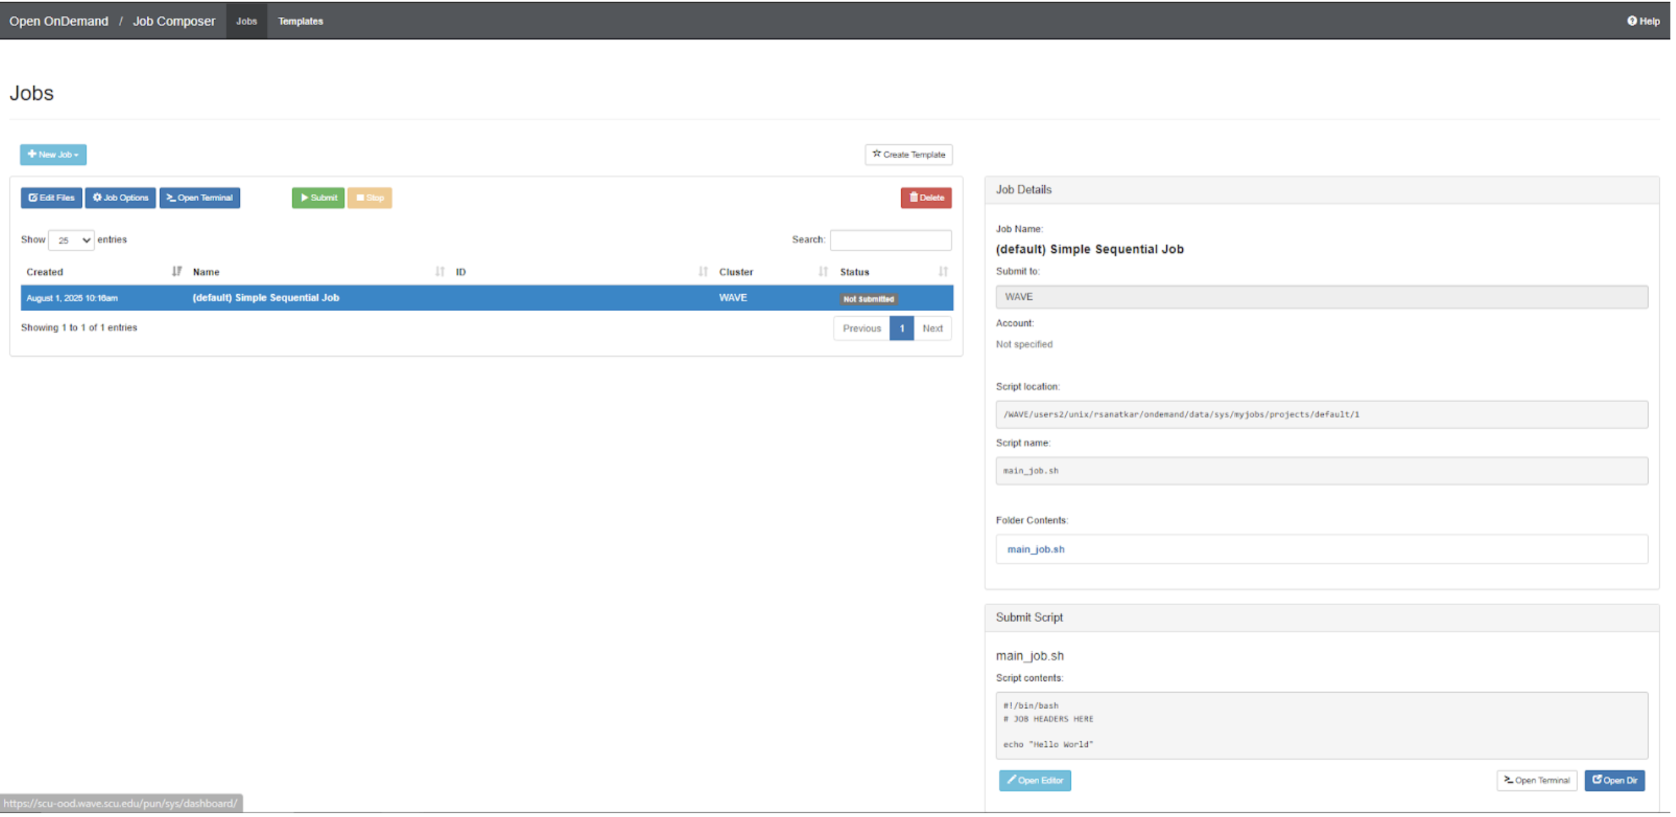The width and height of the screenshot is (1676, 817).
Task: Select the Jobs tab in the navbar
Action: tap(246, 21)
